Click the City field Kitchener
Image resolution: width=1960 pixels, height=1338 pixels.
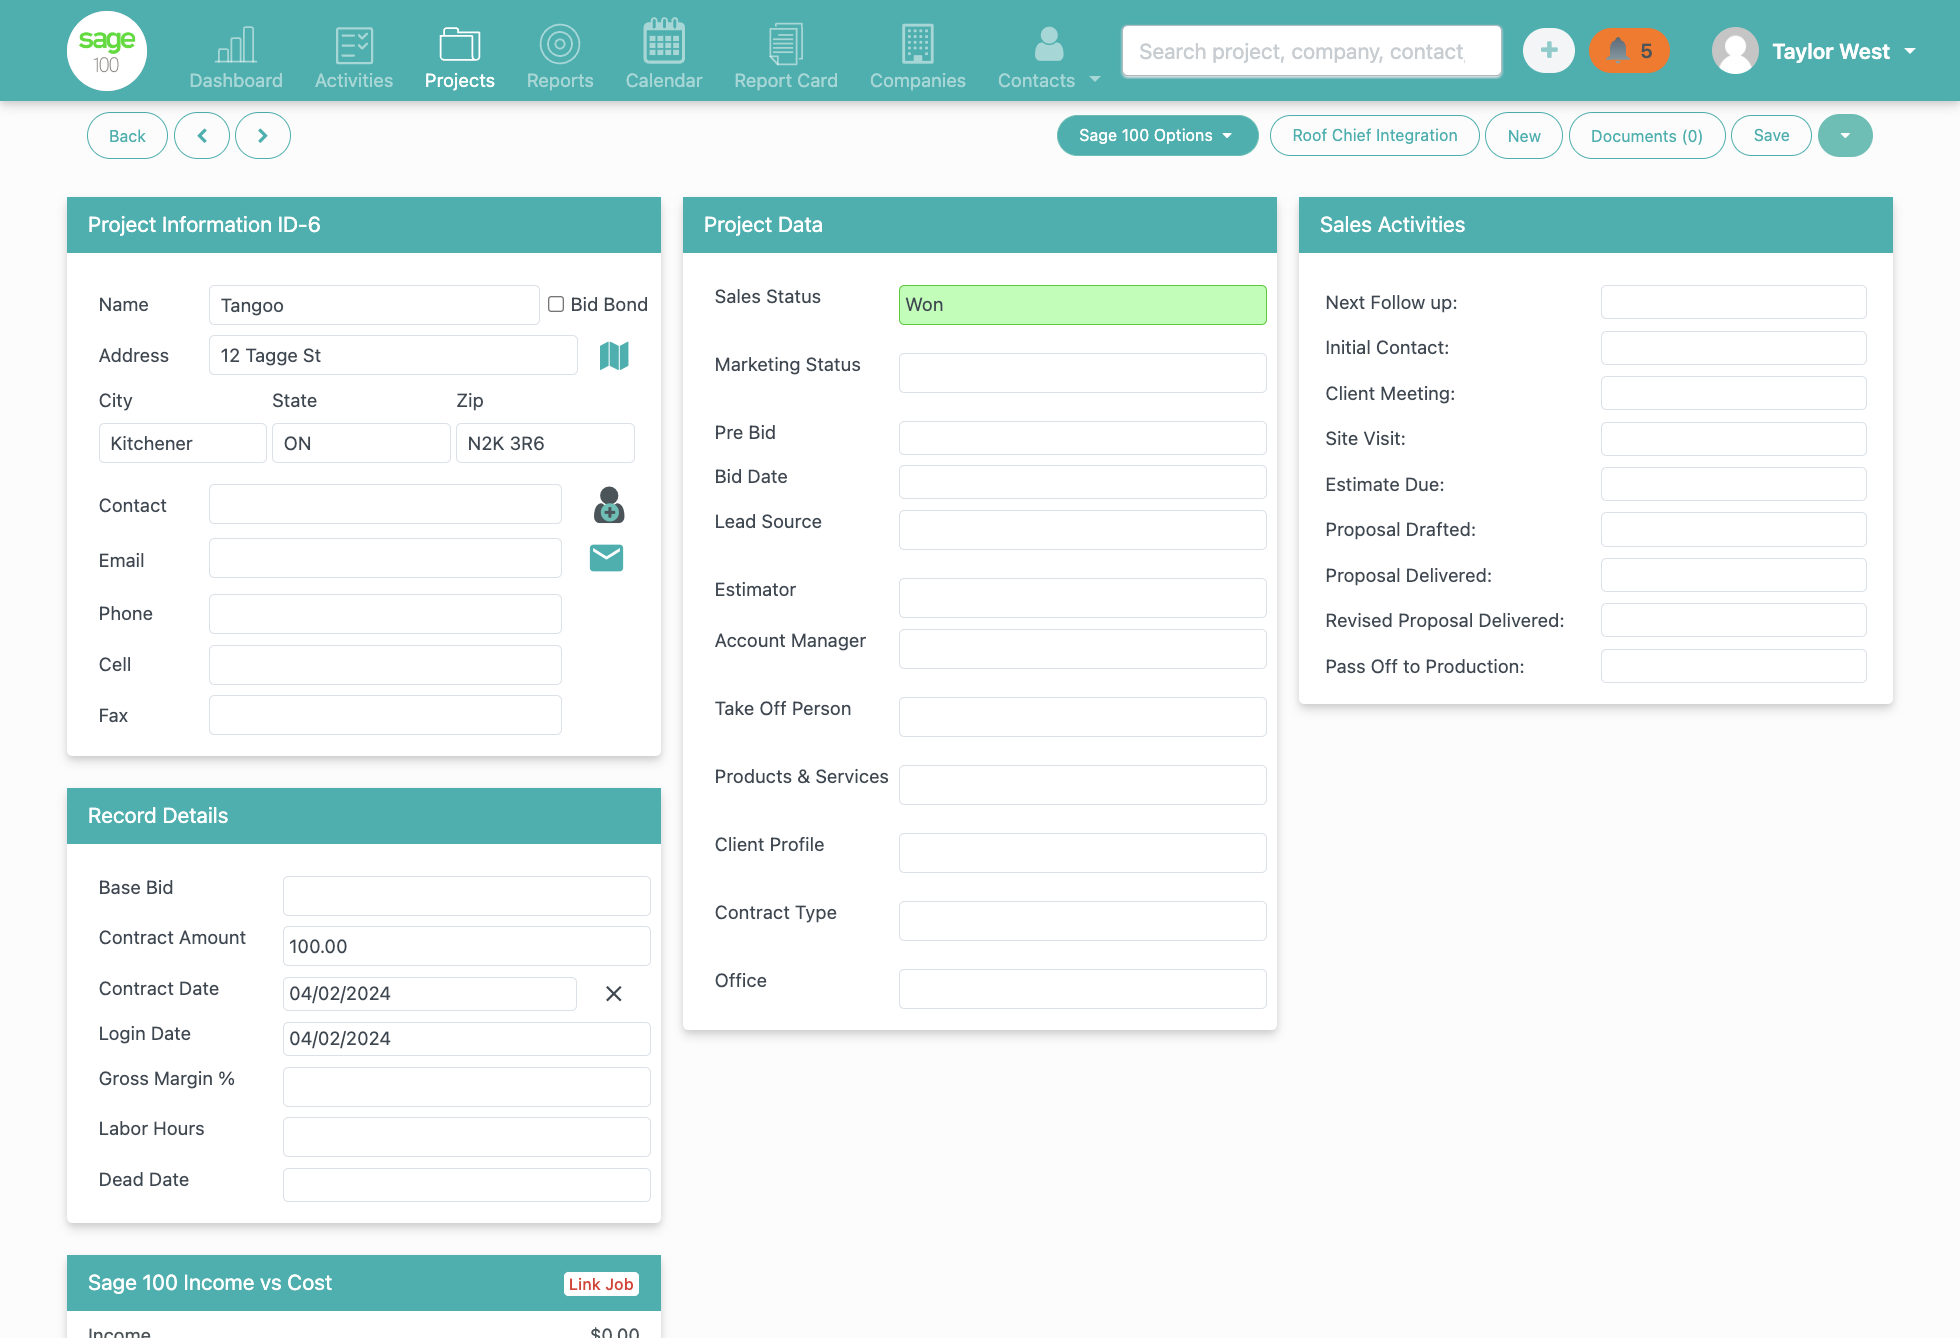point(183,443)
